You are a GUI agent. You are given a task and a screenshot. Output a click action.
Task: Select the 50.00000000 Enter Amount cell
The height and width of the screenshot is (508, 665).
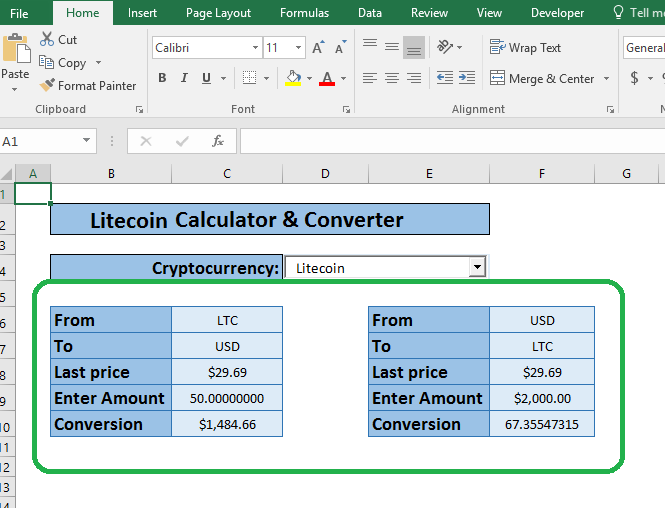point(227,398)
